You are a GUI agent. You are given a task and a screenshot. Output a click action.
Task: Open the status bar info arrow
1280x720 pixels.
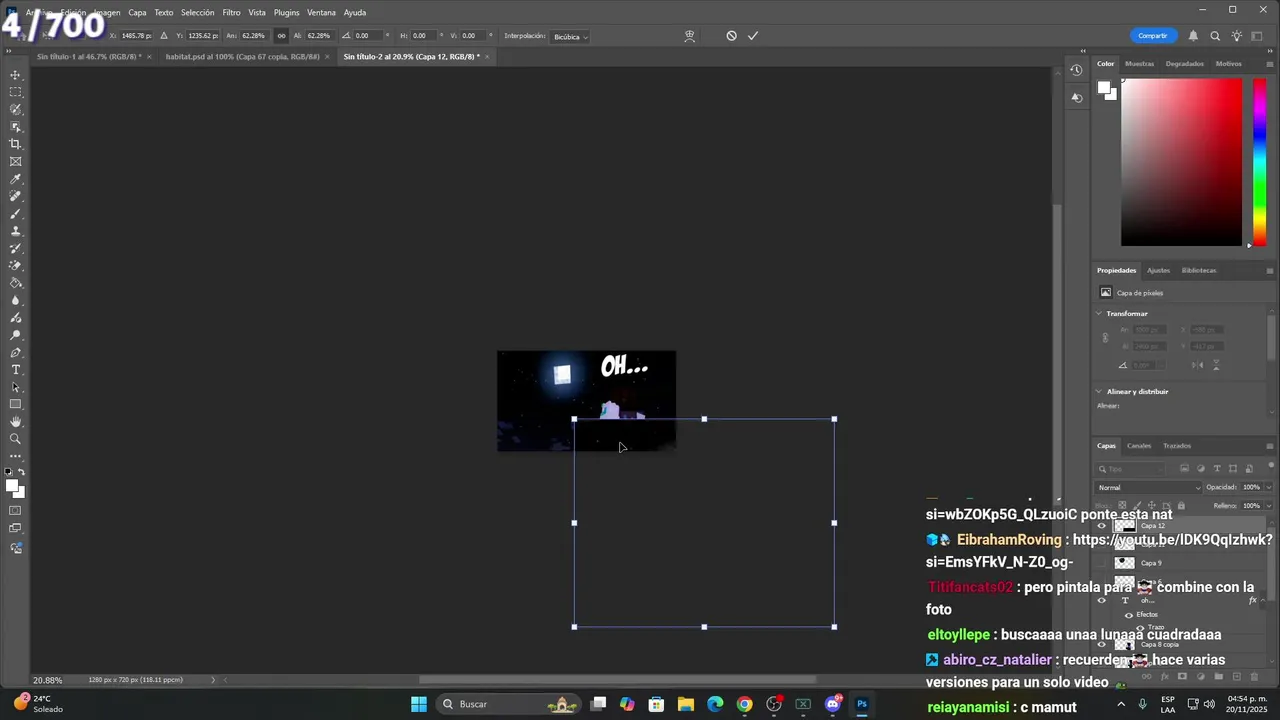point(212,680)
